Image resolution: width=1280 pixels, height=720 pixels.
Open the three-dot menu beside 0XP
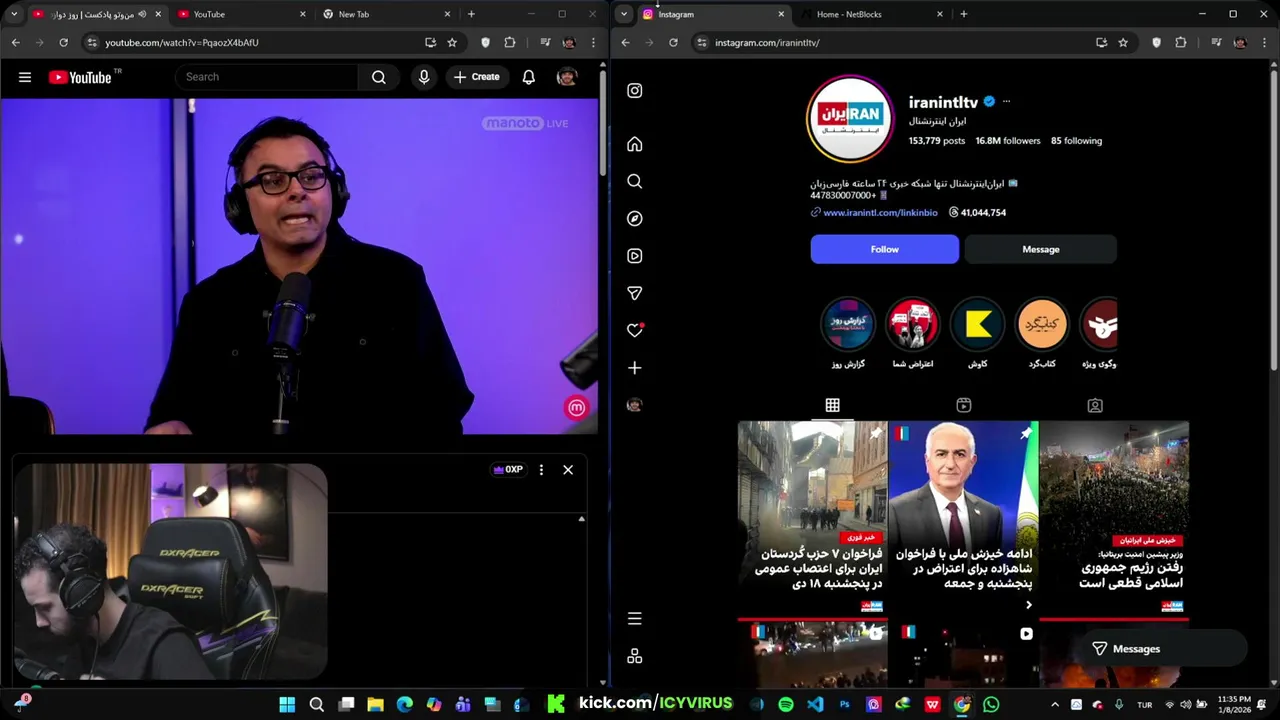coord(541,470)
